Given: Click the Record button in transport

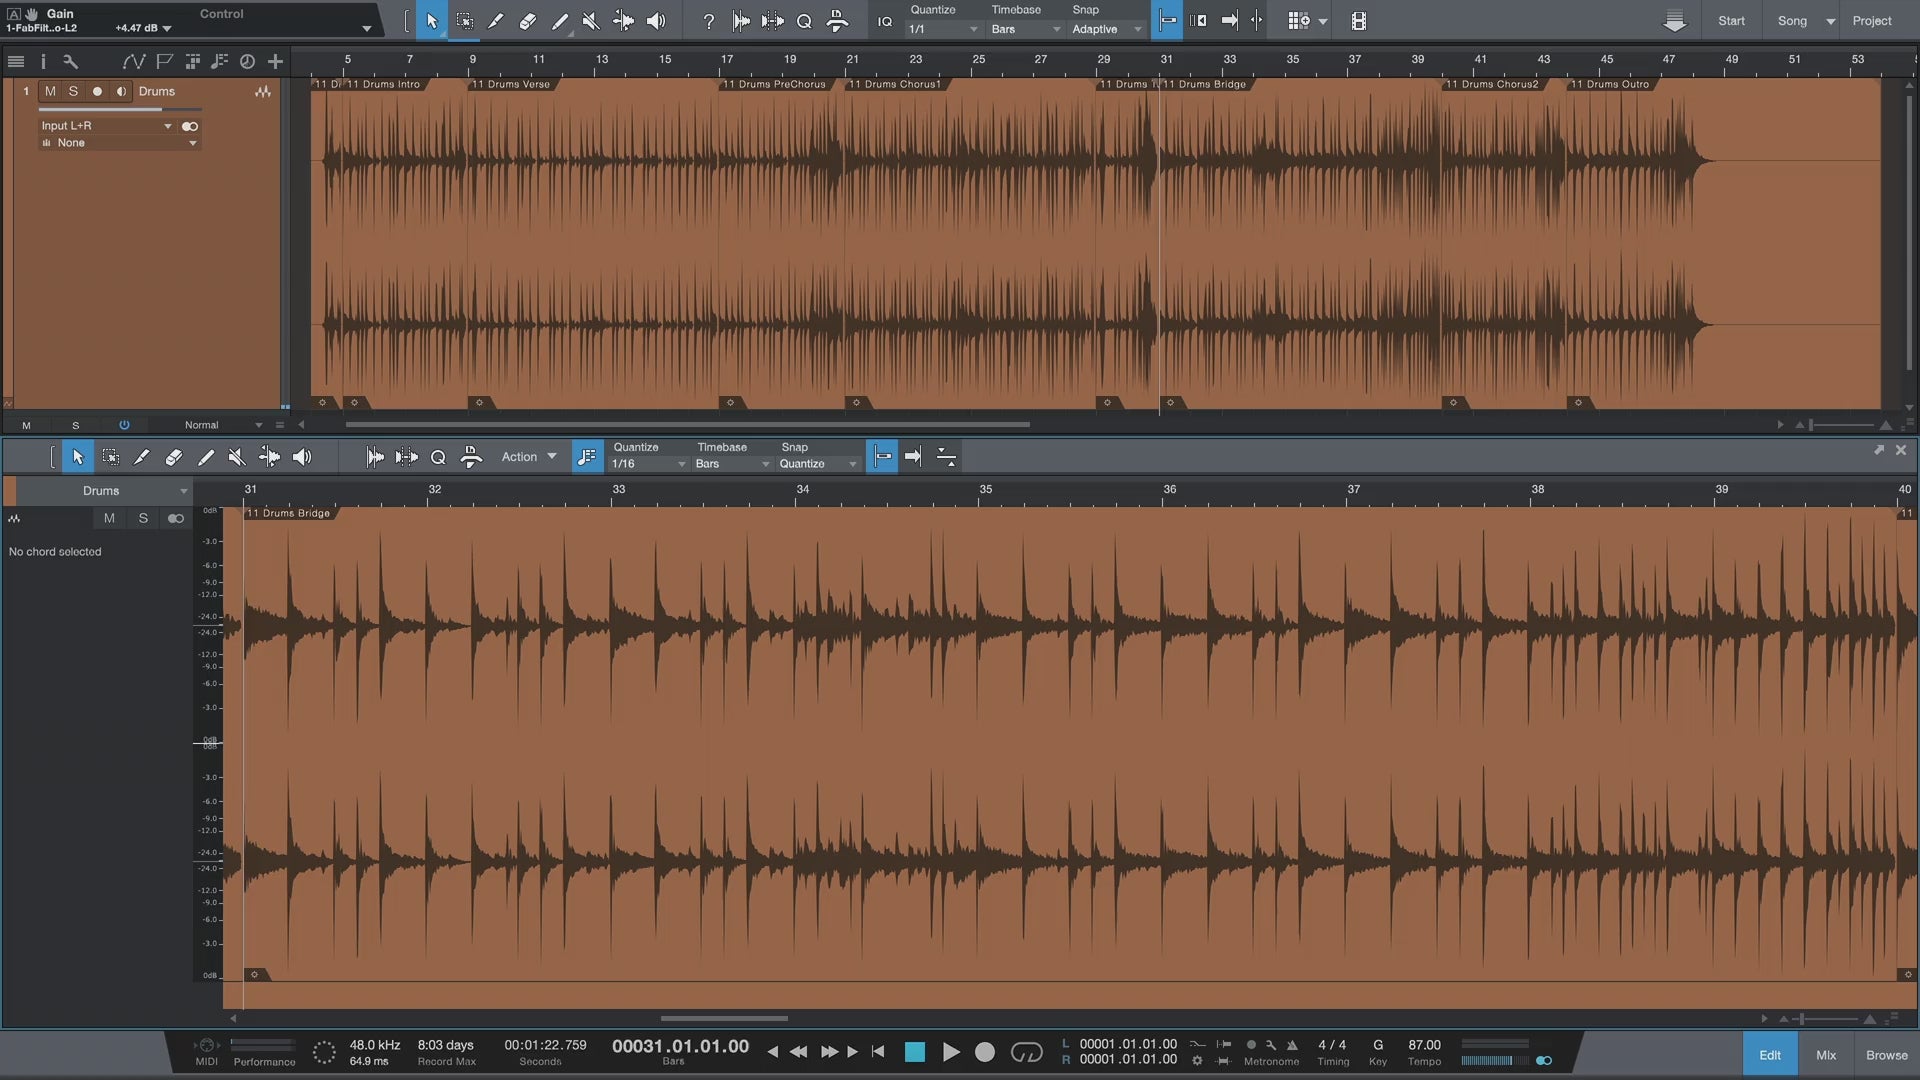Looking at the screenshot, I should click(x=985, y=1052).
